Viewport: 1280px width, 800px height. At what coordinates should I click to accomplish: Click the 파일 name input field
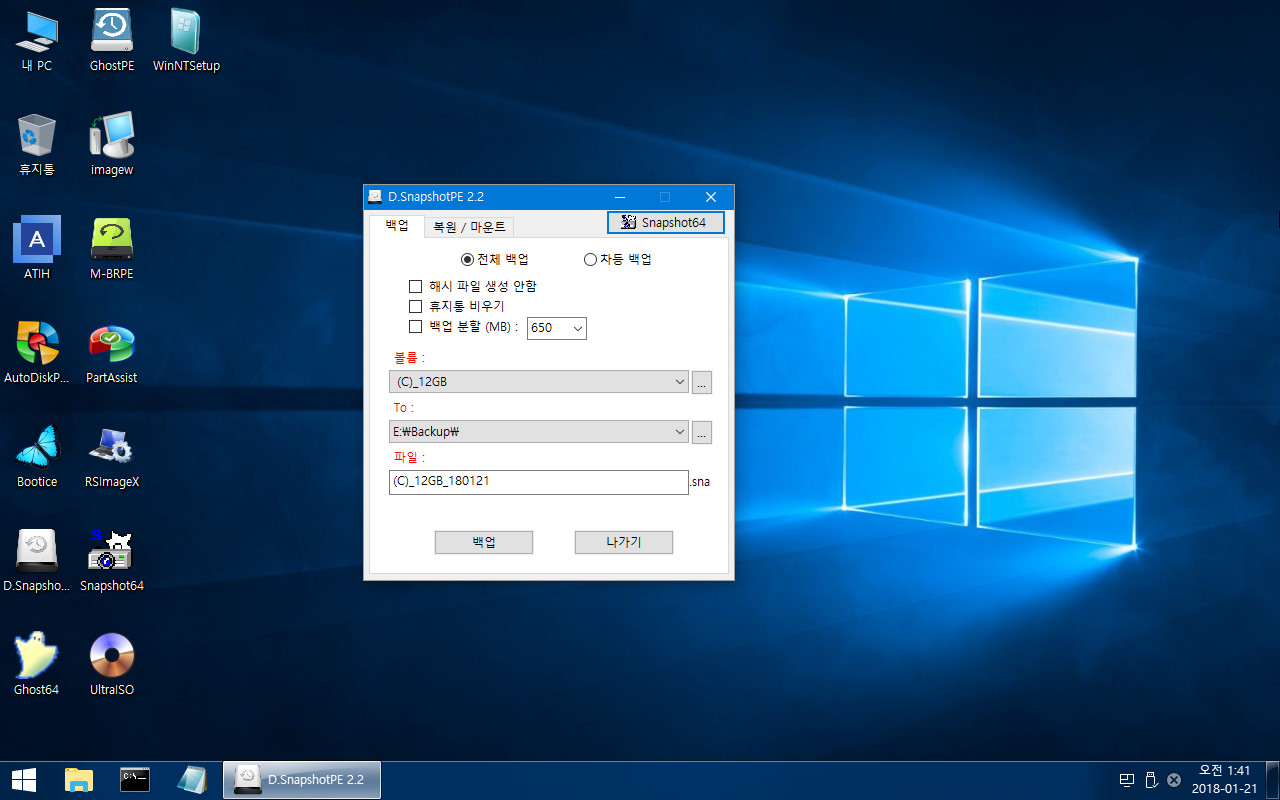point(539,481)
